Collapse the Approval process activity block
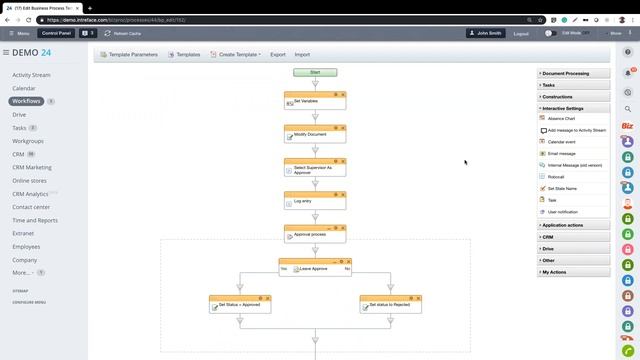Viewport: 640px width, 360px height. point(329,229)
